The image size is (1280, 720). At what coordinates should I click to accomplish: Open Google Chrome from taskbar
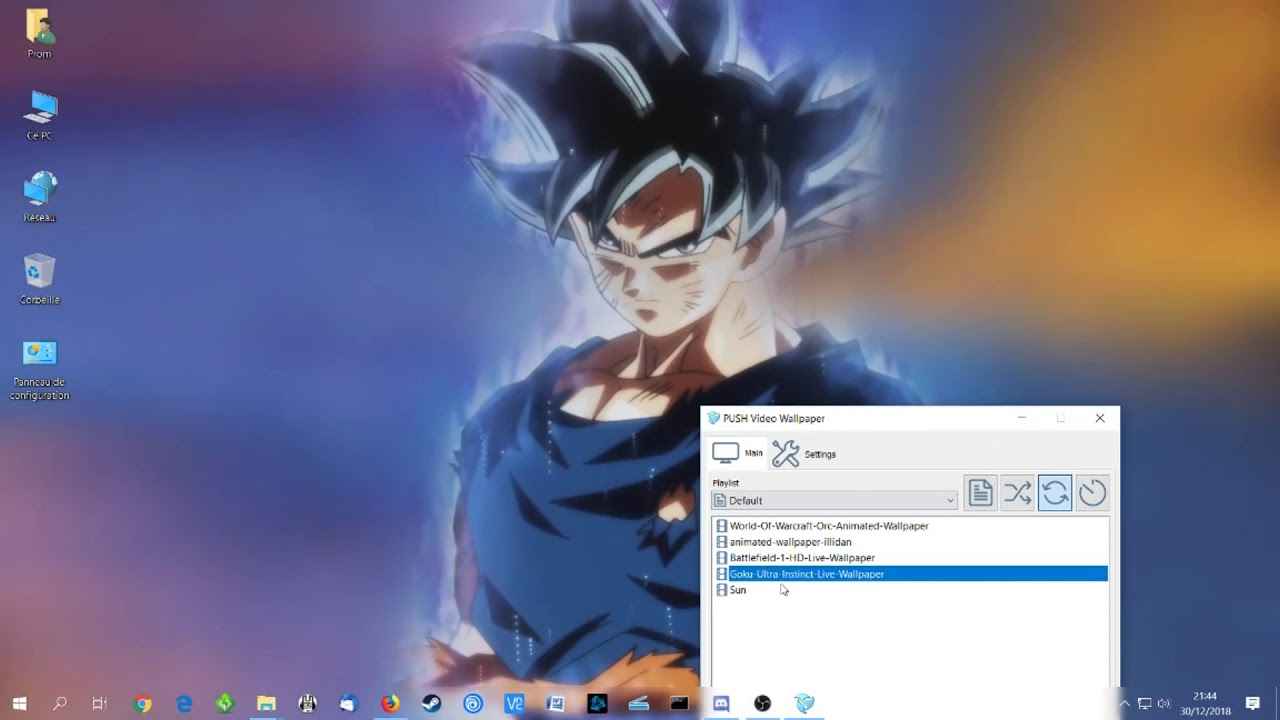click(143, 704)
